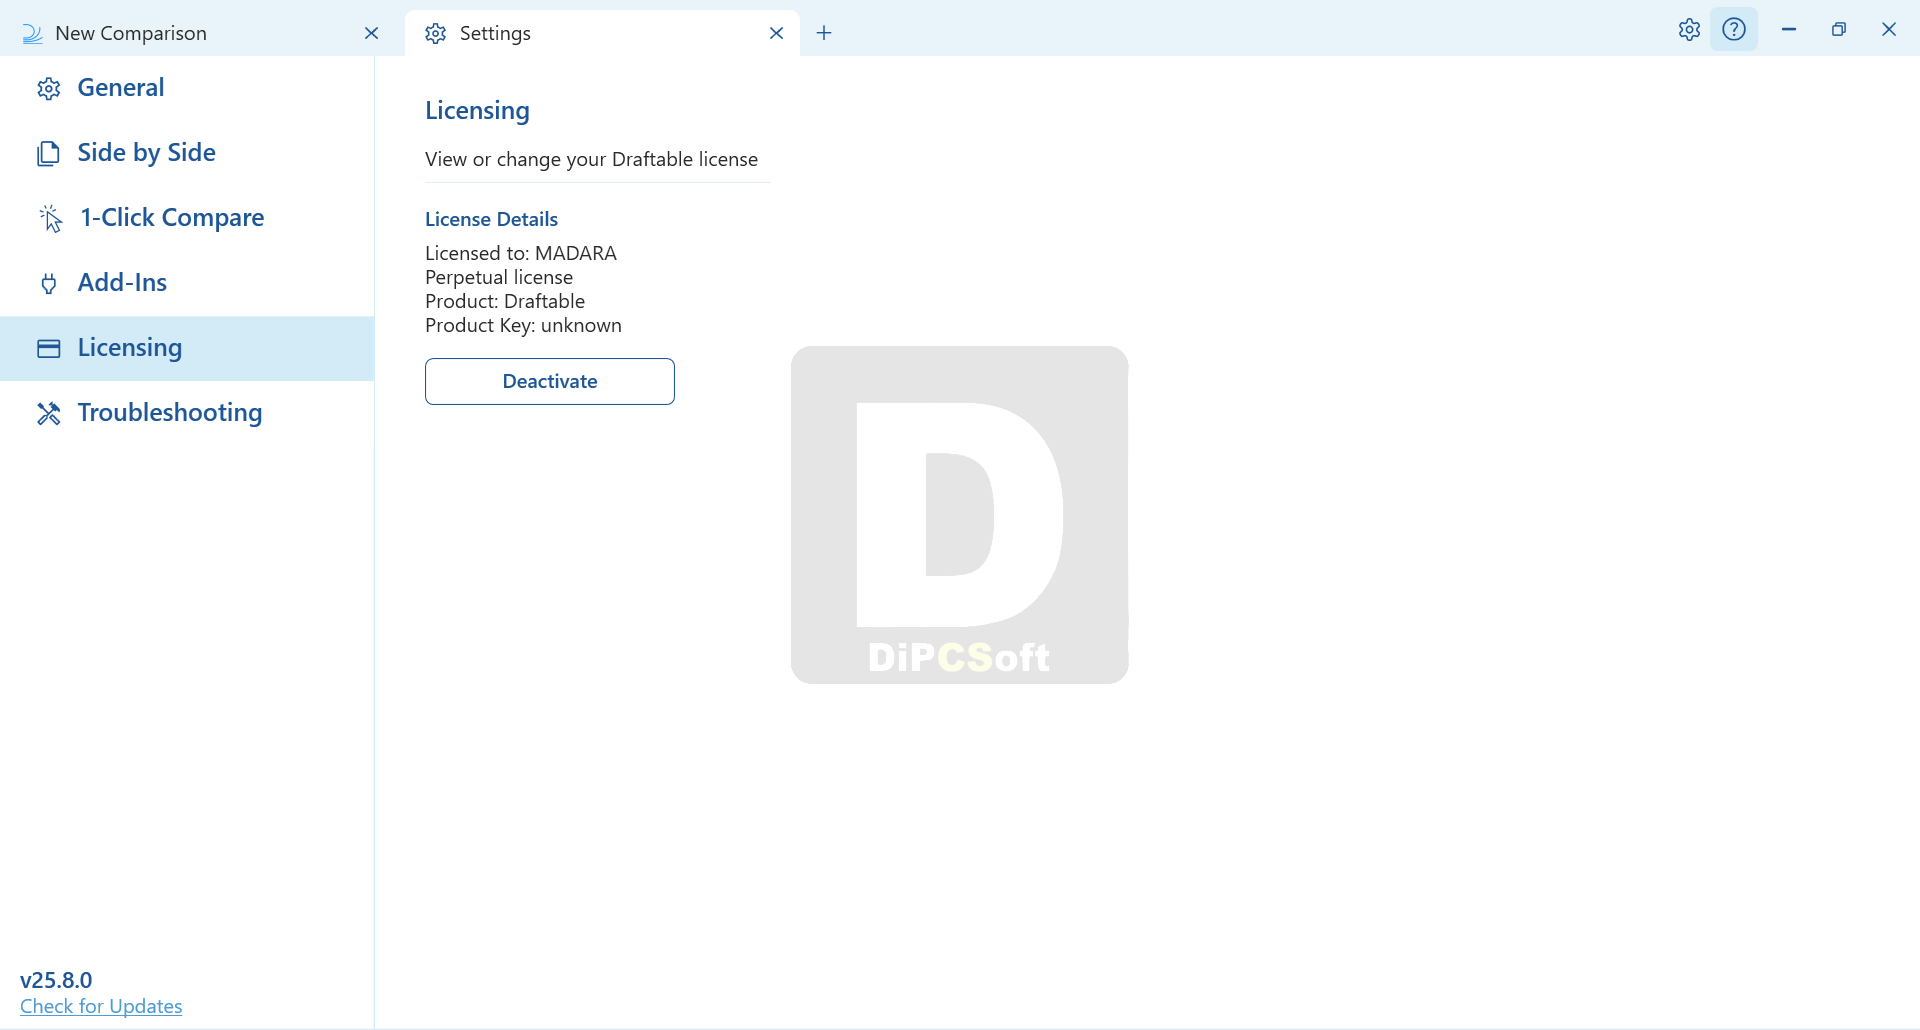Click the gear icon on Settings tab

(x=435, y=33)
